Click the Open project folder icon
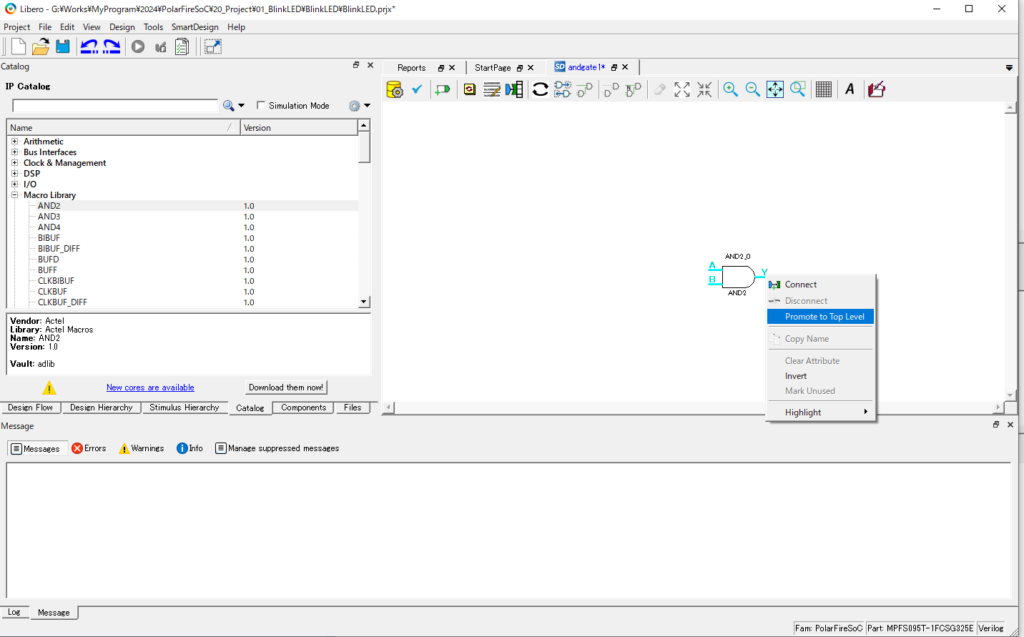Viewport: 1024px width, 637px height. pos(41,46)
